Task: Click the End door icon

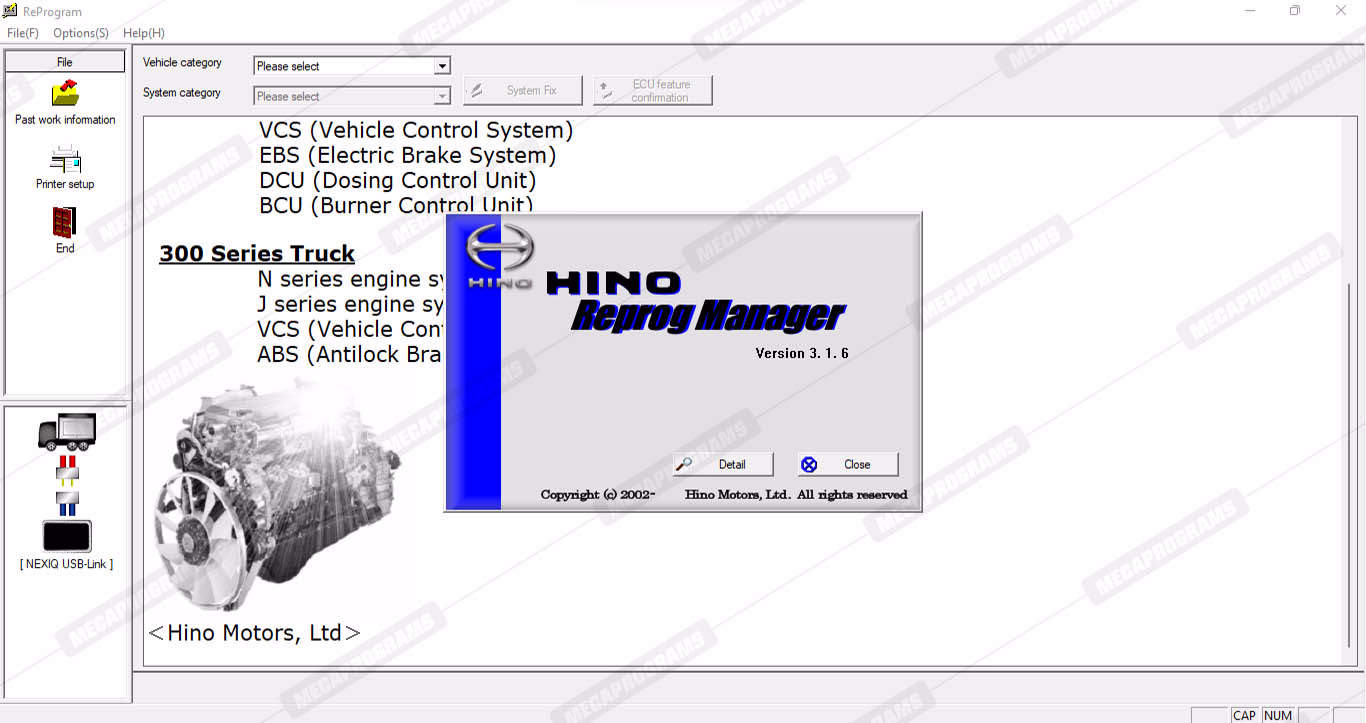Action: click(x=65, y=222)
